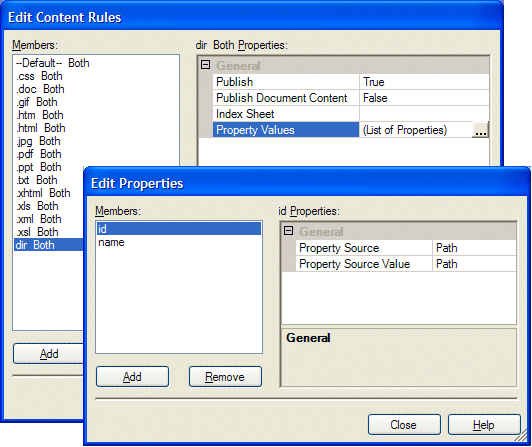Click the Remove button

pyautogui.click(x=225, y=376)
